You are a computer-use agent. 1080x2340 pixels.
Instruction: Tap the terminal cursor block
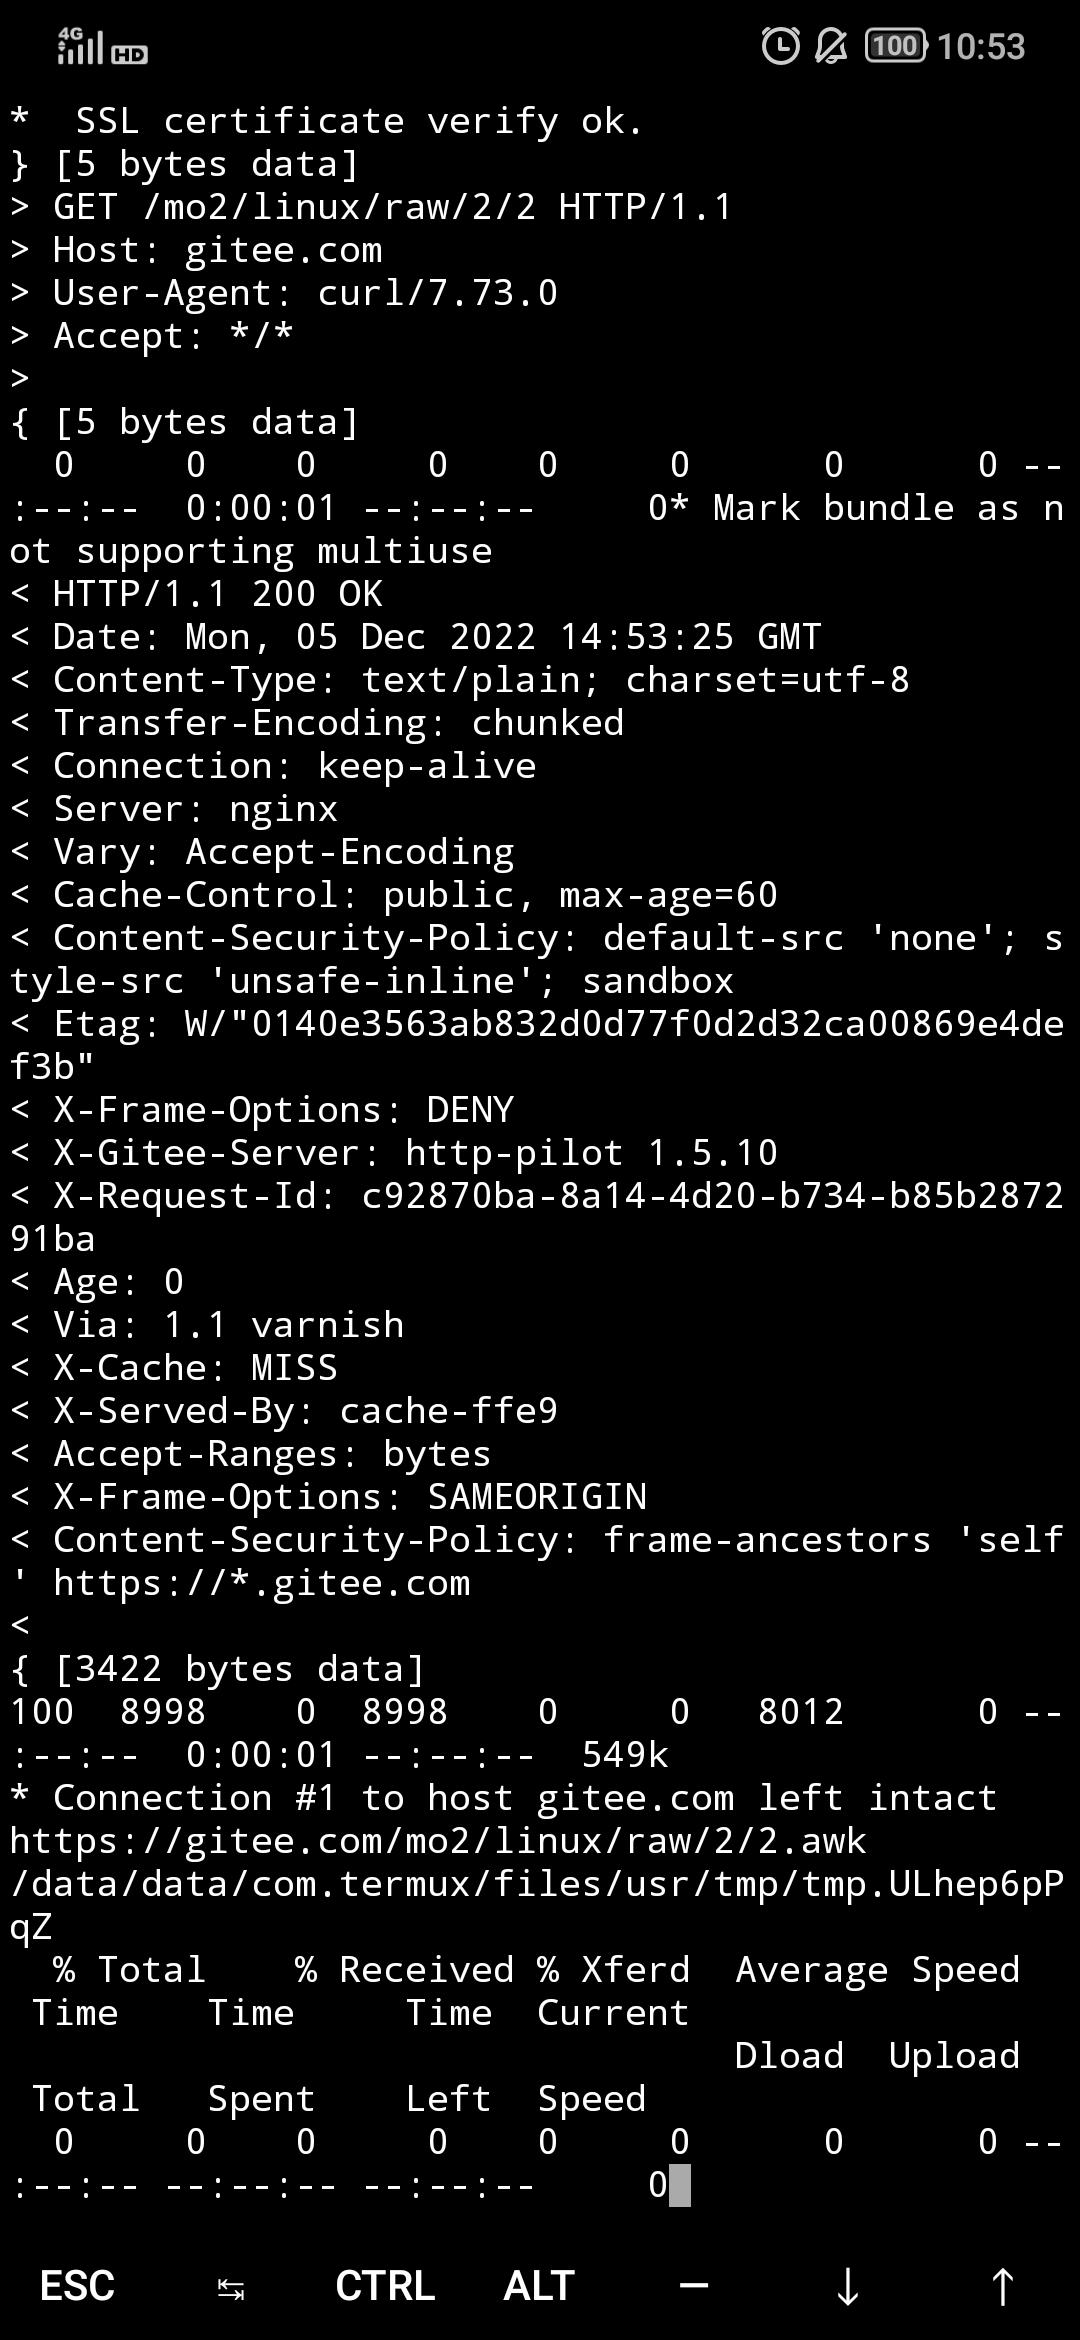[x=680, y=2185]
